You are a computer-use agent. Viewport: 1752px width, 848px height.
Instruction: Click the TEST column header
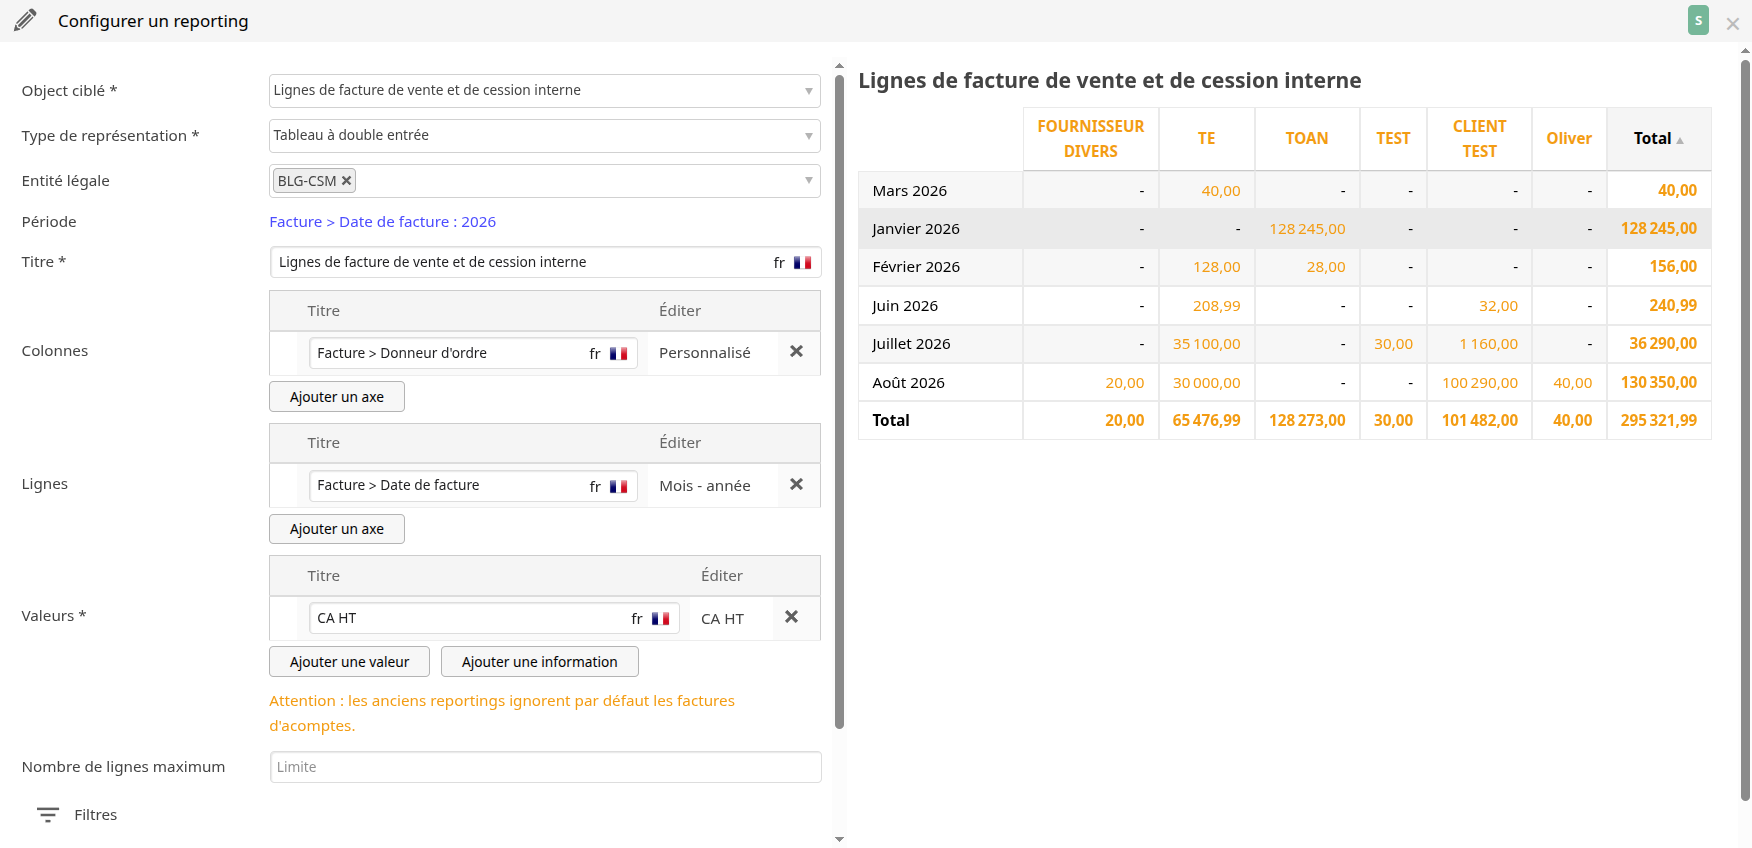[x=1393, y=139]
